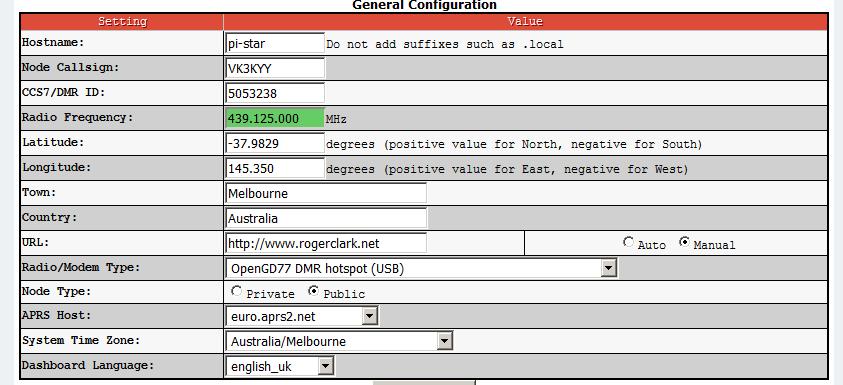Click the Longitude input field

275,168
